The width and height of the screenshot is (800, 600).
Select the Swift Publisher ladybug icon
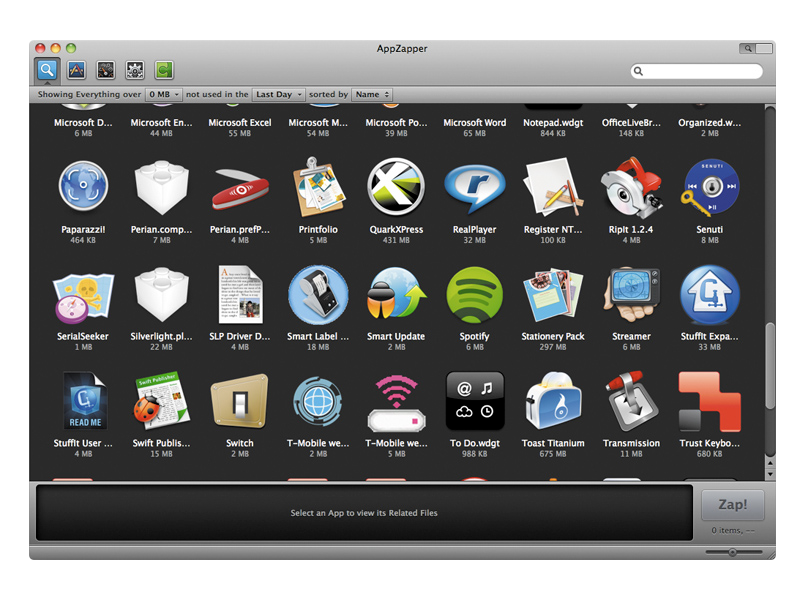161,401
